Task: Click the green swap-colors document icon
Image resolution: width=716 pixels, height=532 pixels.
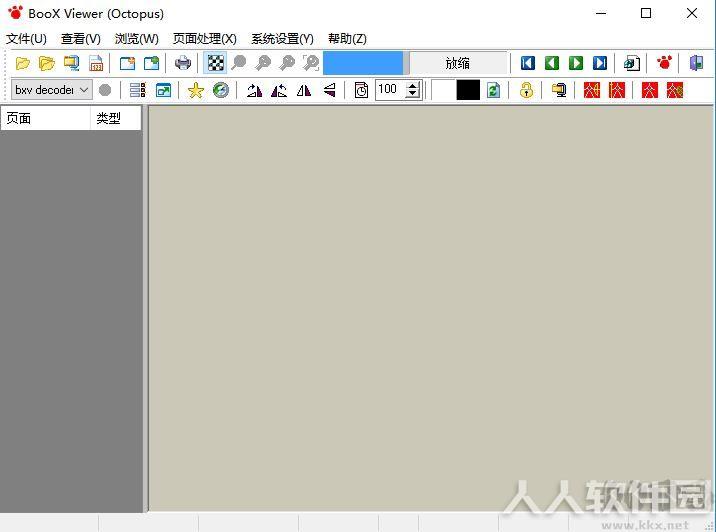Action: [x=493, y=90]
